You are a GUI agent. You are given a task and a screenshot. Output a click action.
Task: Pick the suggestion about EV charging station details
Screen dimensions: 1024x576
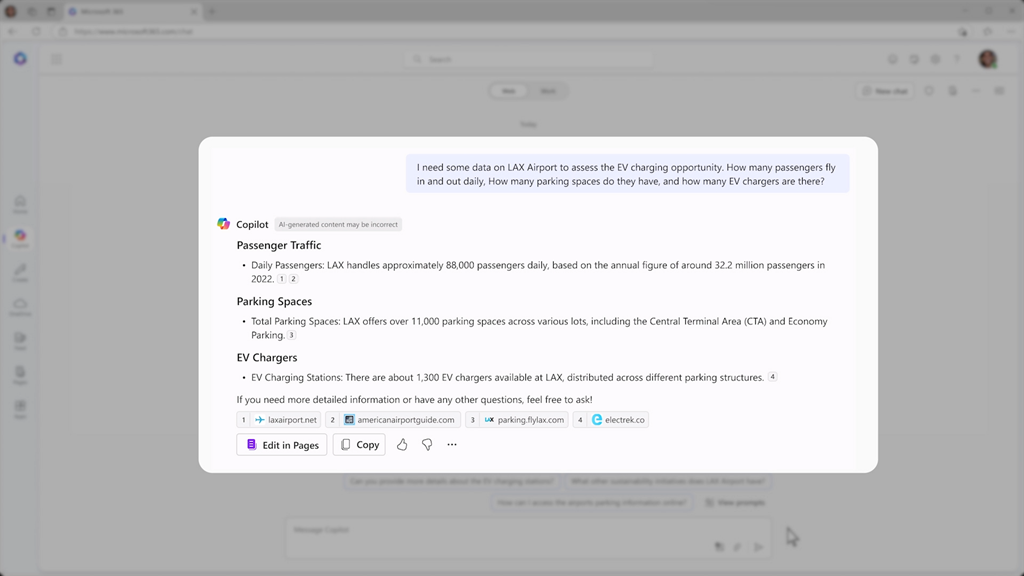pos(452,481)
